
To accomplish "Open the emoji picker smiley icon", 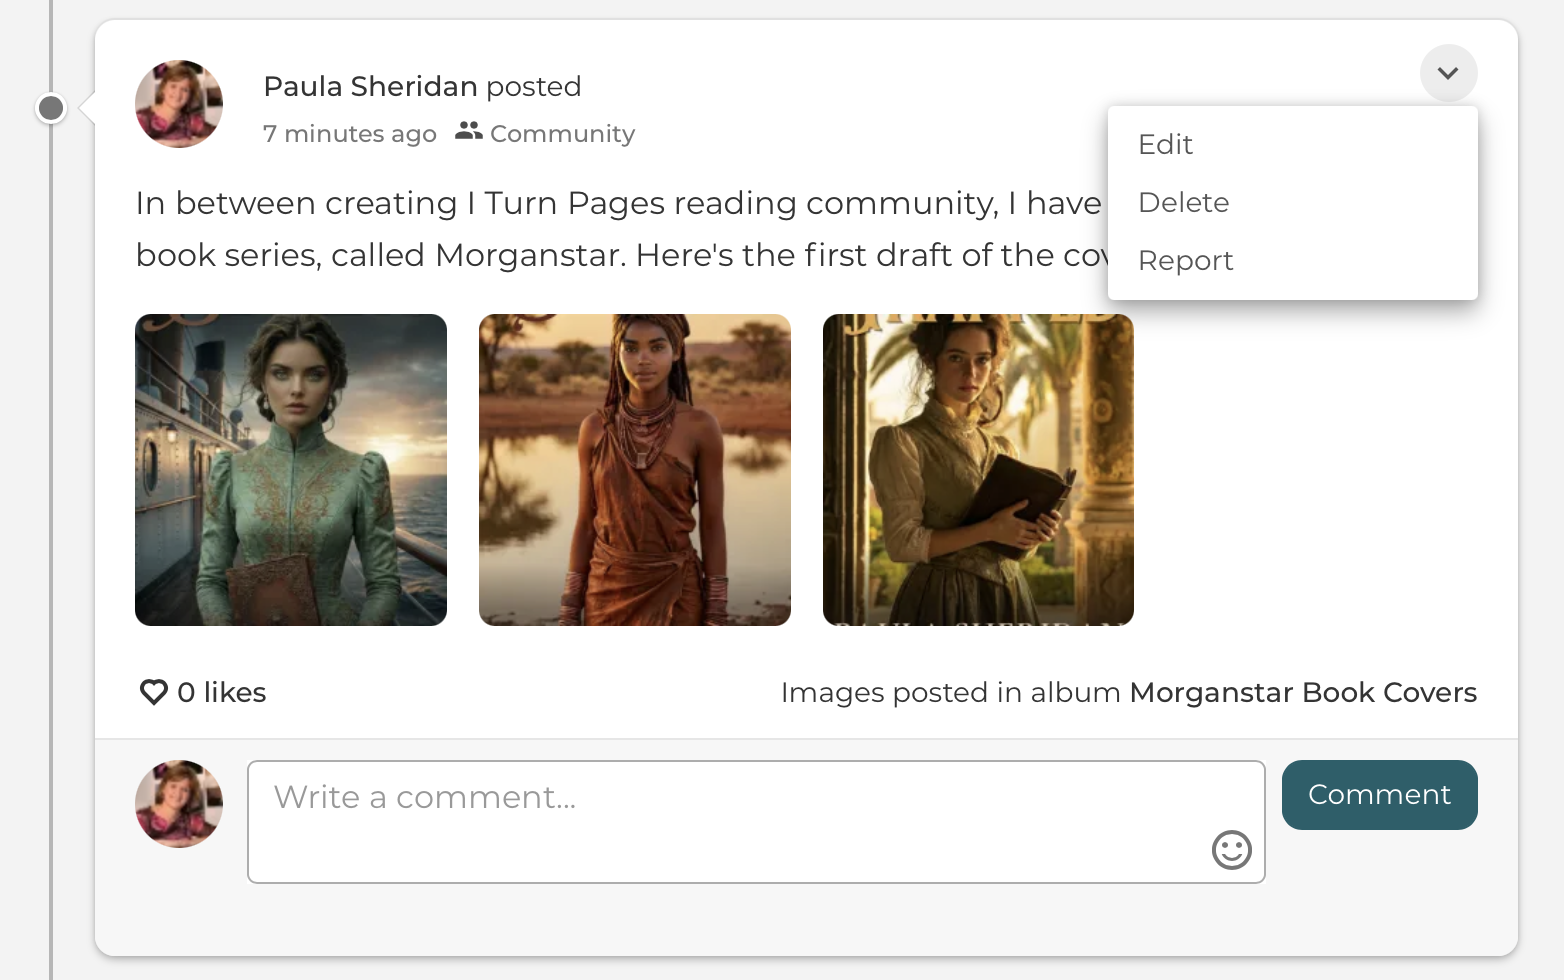I will tap(1231, 850).
